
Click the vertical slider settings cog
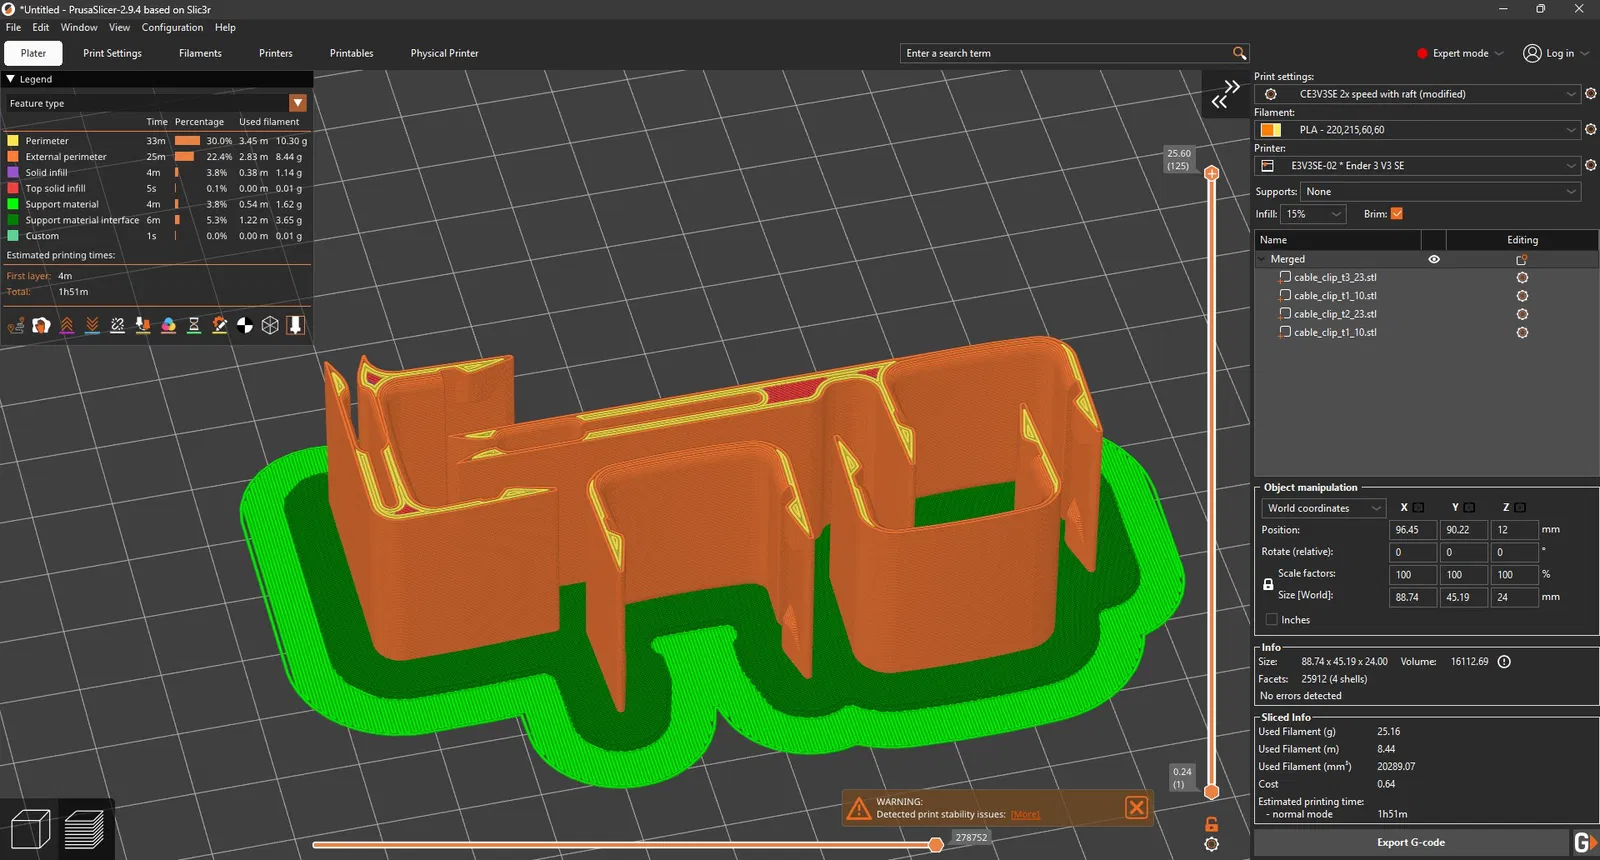point(1211,844)
